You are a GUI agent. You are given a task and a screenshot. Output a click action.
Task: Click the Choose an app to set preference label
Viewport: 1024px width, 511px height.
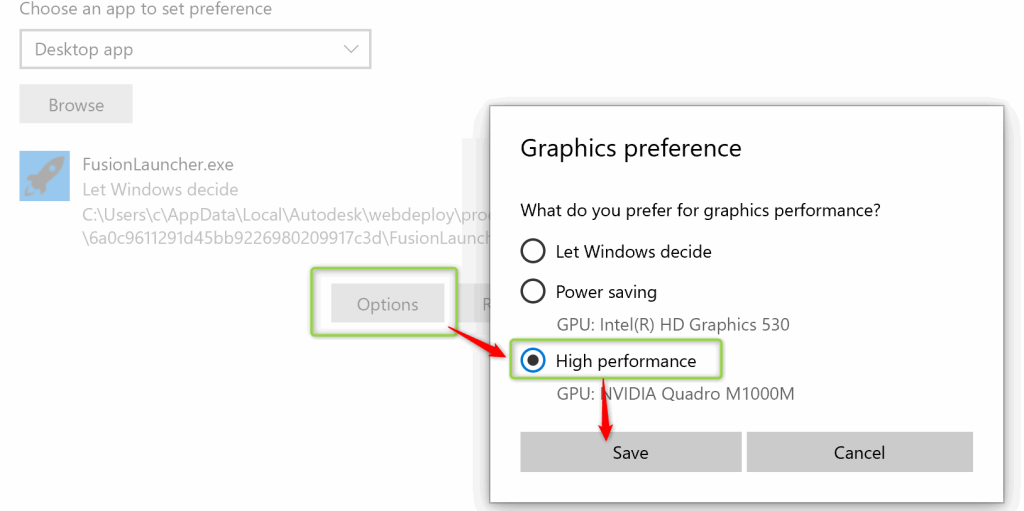146,9
